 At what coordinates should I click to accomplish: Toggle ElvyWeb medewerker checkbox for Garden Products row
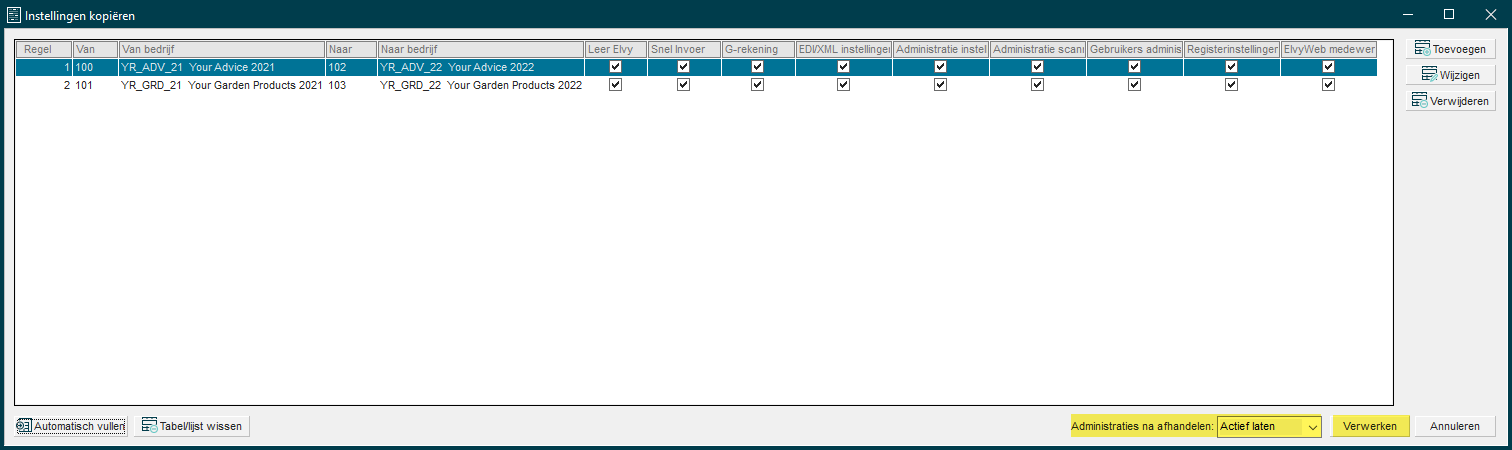click(x=1329, y=85)
